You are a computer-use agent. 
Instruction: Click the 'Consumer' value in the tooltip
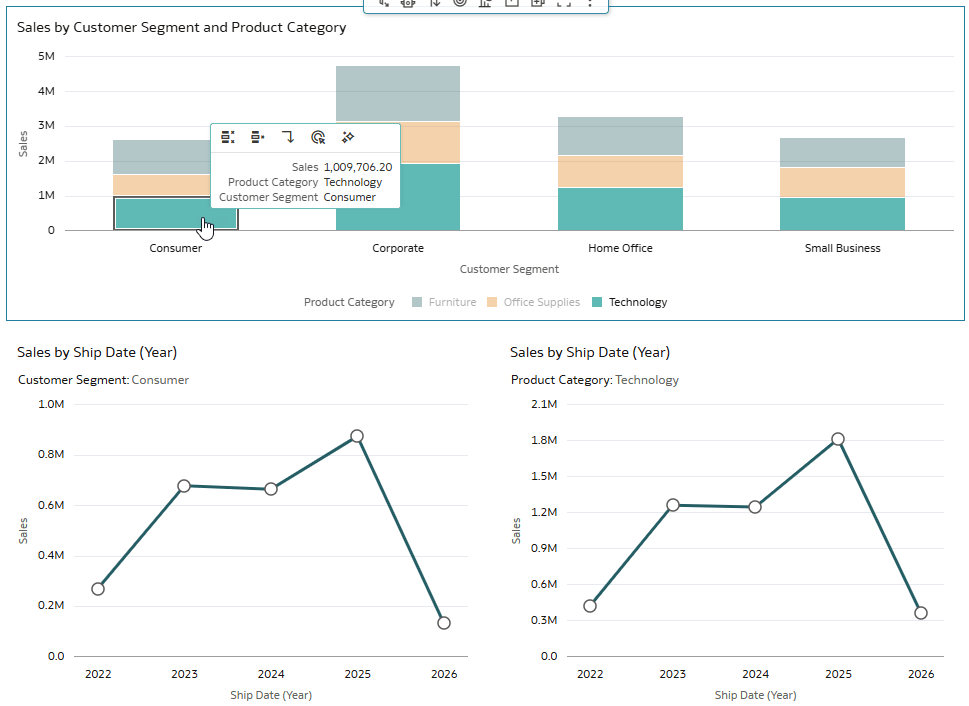click(350, 197)
